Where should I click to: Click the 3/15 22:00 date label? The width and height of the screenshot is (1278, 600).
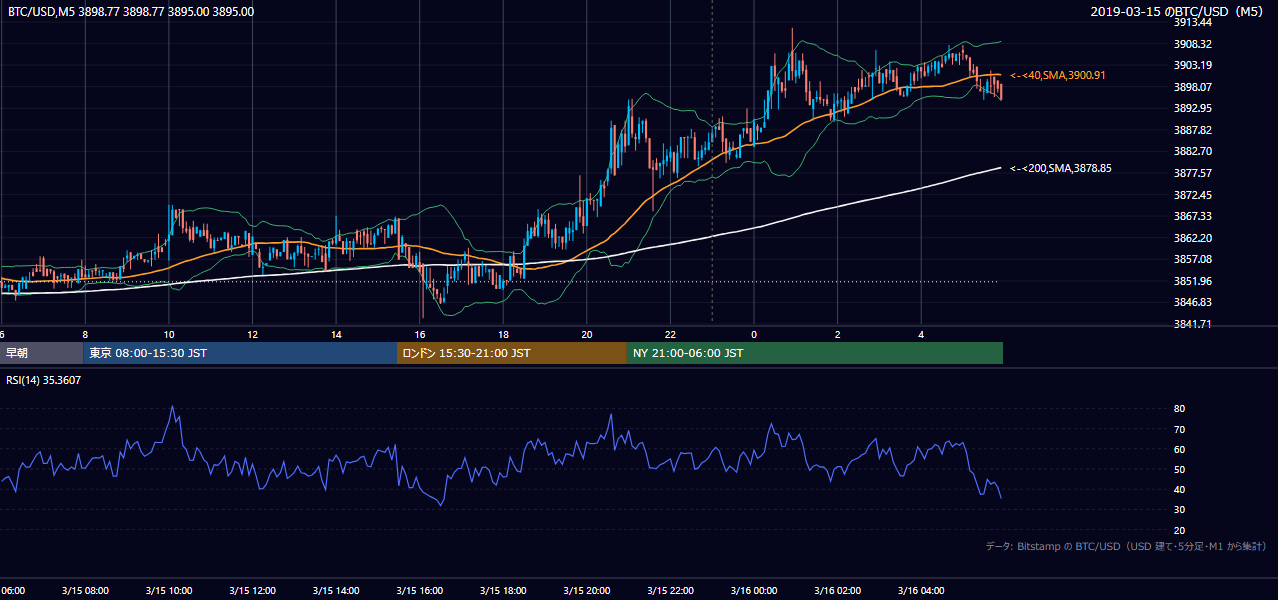(670, 590)
